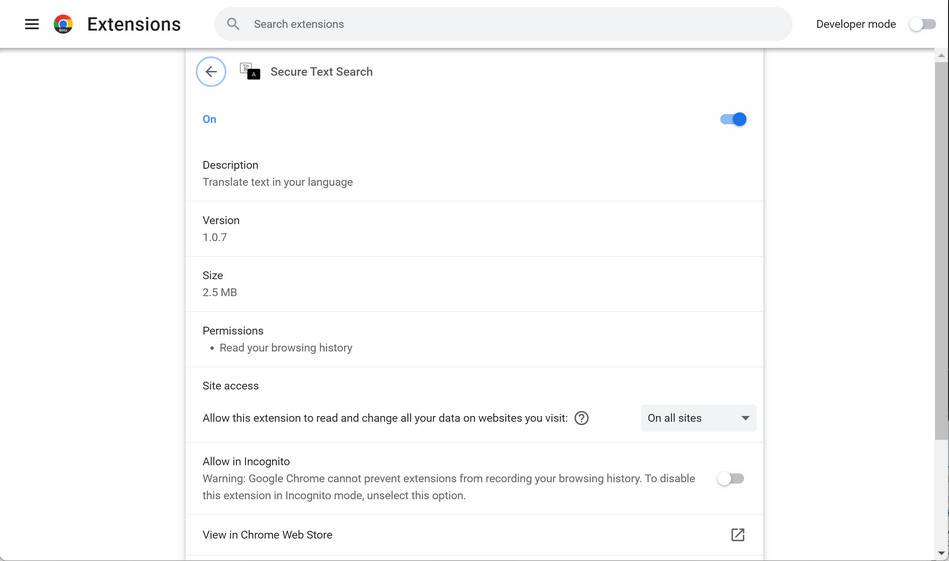This screenshot has height=561, width=949.
Task: Click the vertical scrollbar thumb
Action: 941,250
